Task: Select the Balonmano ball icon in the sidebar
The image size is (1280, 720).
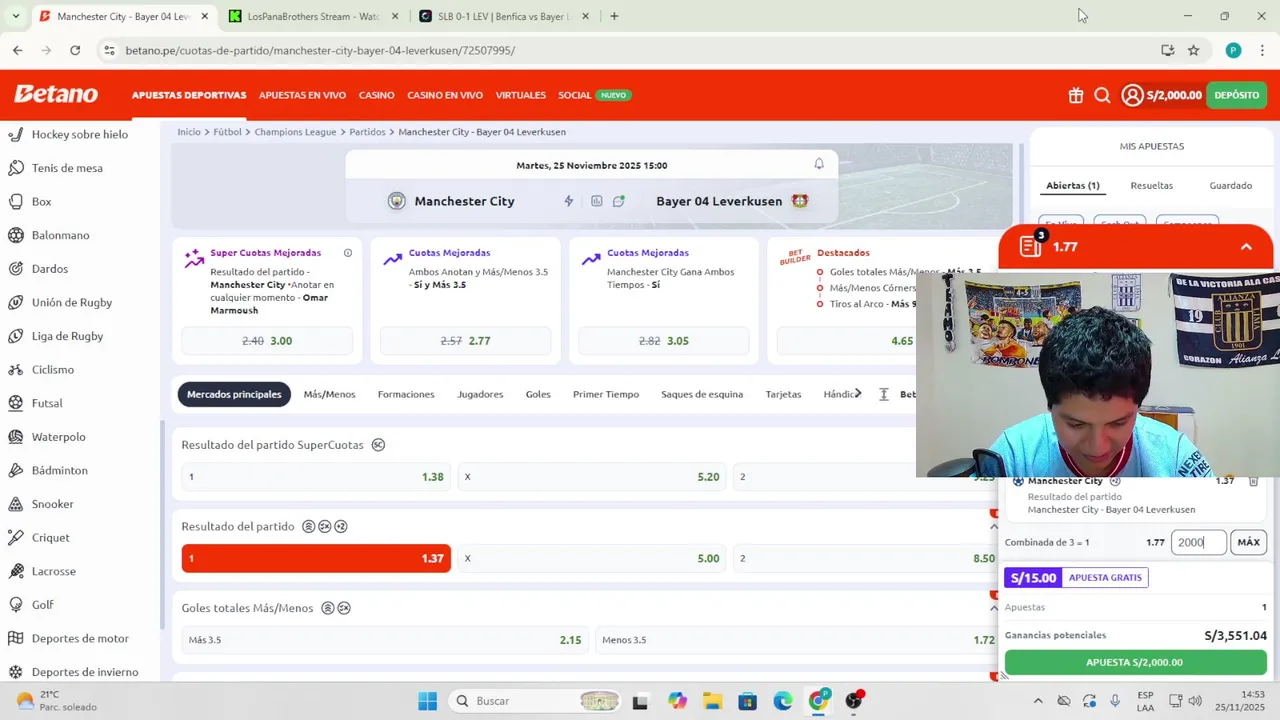Action: (x=16, y=235)
